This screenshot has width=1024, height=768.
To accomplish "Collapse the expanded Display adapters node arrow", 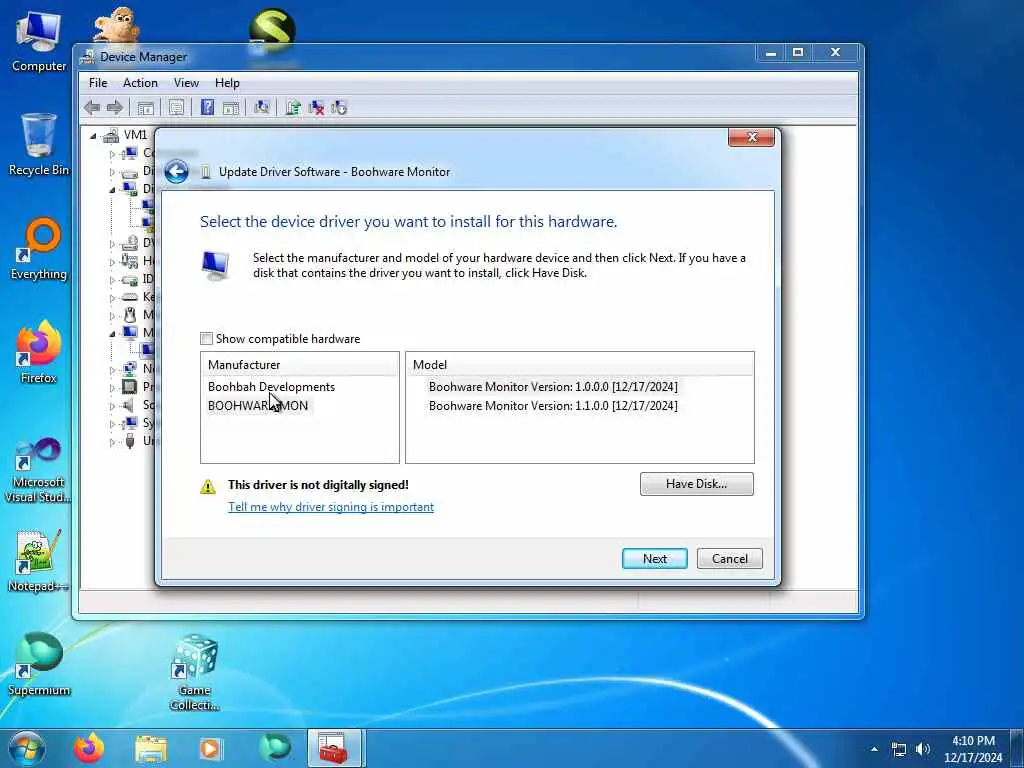I will click(x=112, y=189).
